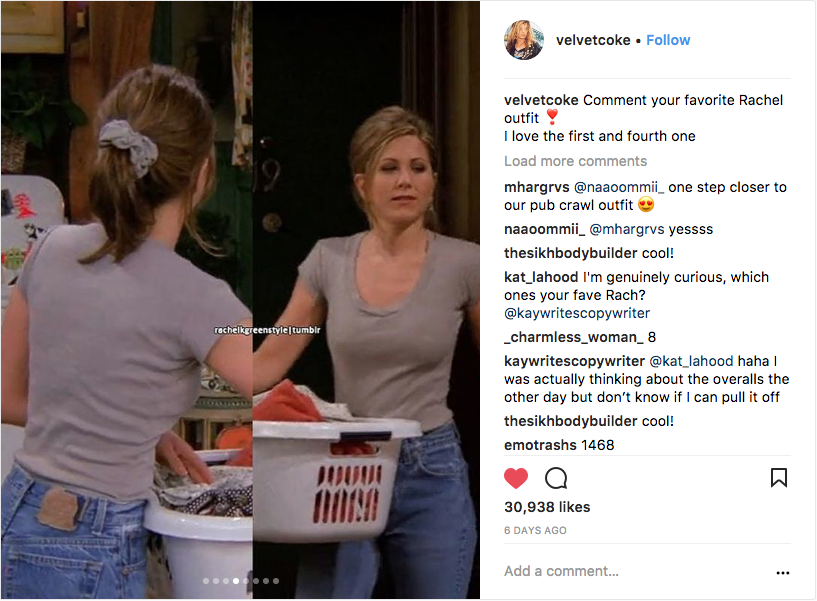Unlike the post via red heart icon

tap(516, 478)
